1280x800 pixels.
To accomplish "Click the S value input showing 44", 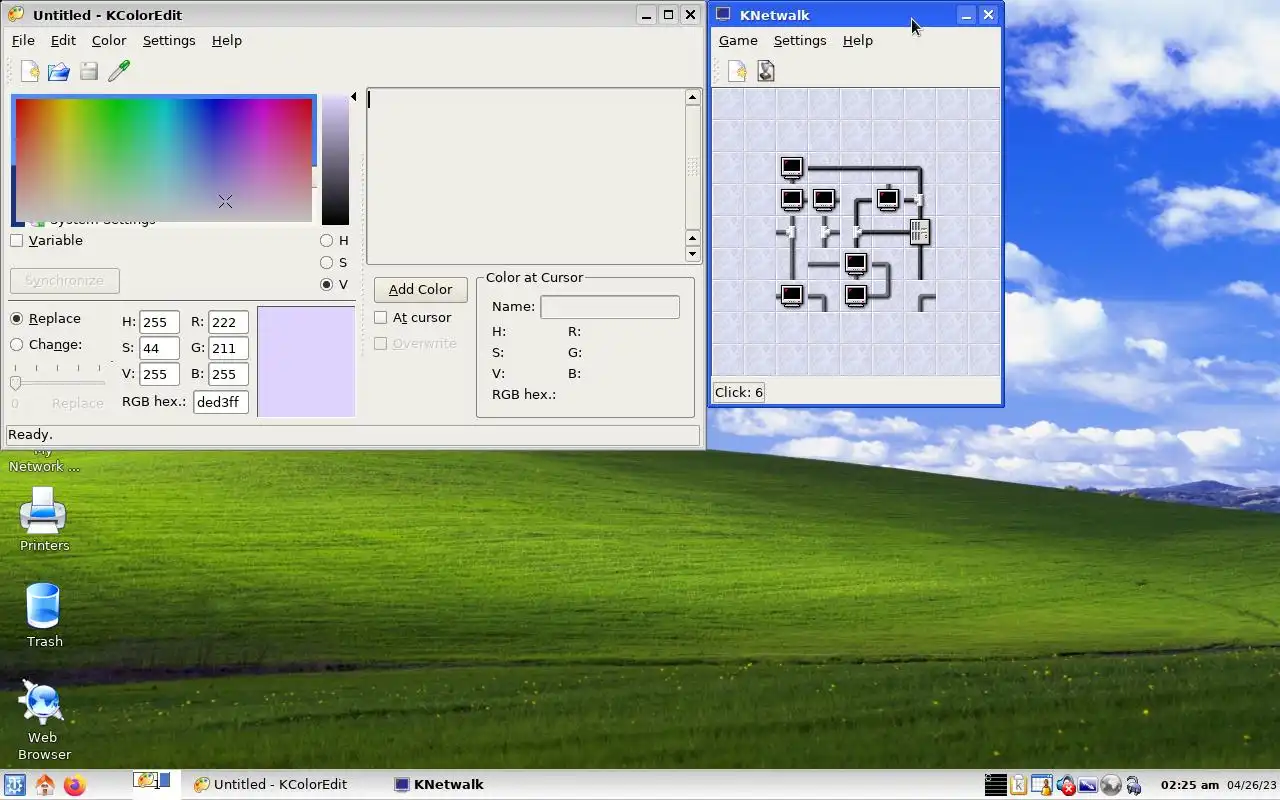I will [x=159, y=348].
